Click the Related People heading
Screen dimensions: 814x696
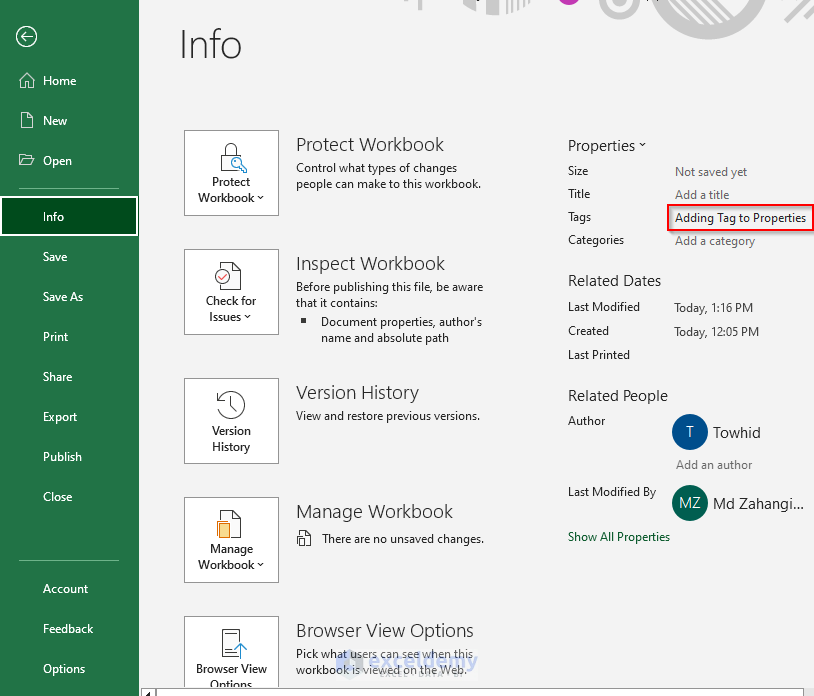[x=618, y=396]
